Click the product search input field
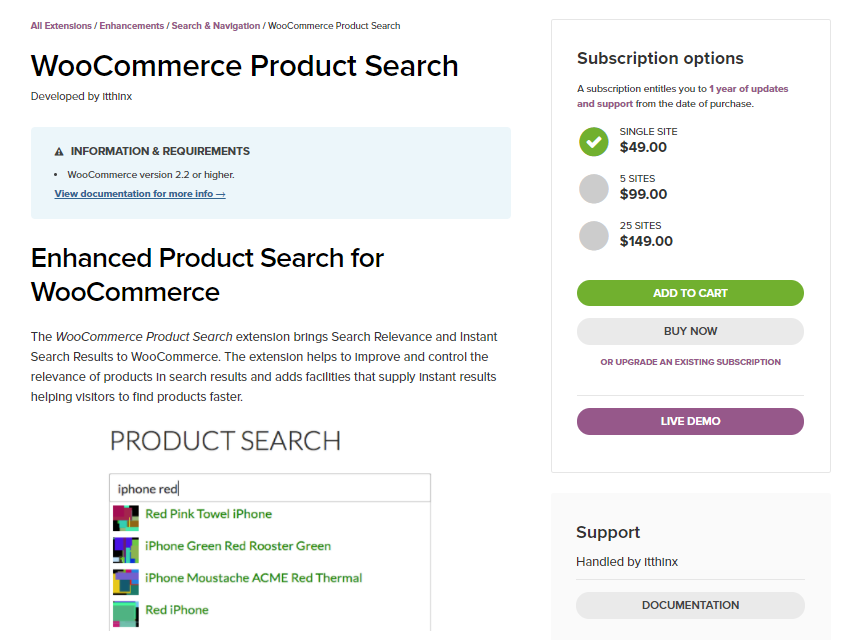The height and width of the screenshot is (640, 866). point(270,488)
